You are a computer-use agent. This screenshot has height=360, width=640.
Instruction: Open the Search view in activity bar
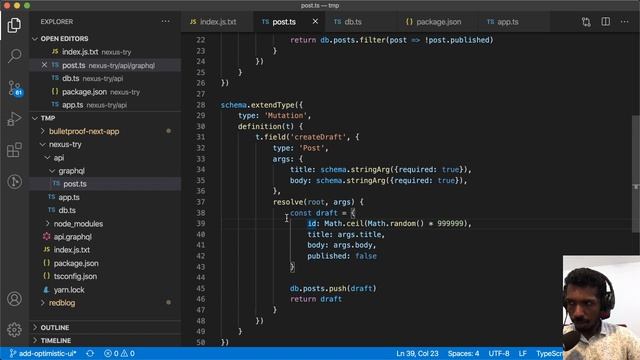click(x=14, y=56)
